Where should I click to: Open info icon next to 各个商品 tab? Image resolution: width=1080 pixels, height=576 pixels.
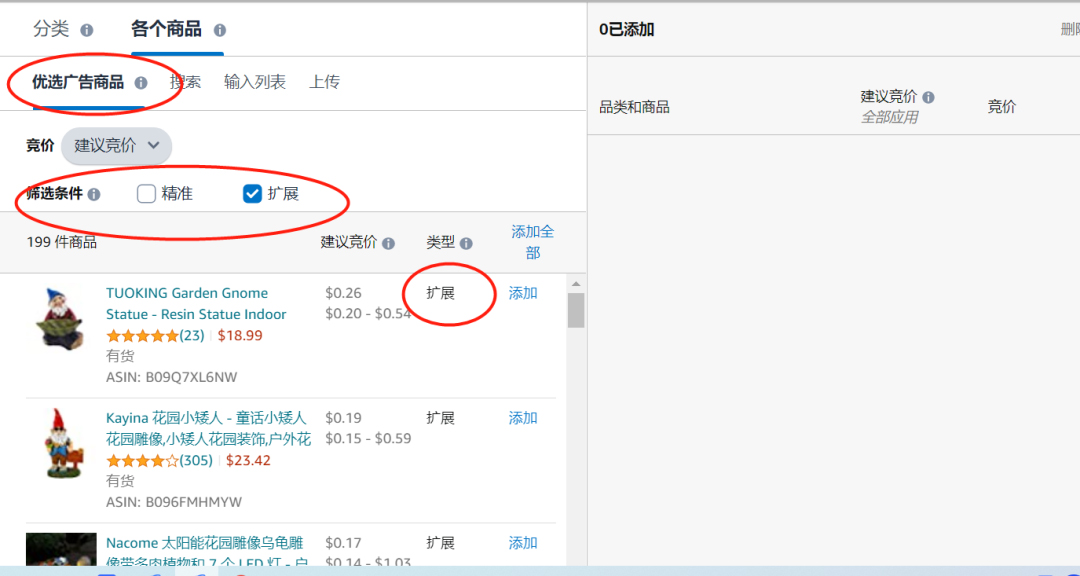click(x=220, y=30)
